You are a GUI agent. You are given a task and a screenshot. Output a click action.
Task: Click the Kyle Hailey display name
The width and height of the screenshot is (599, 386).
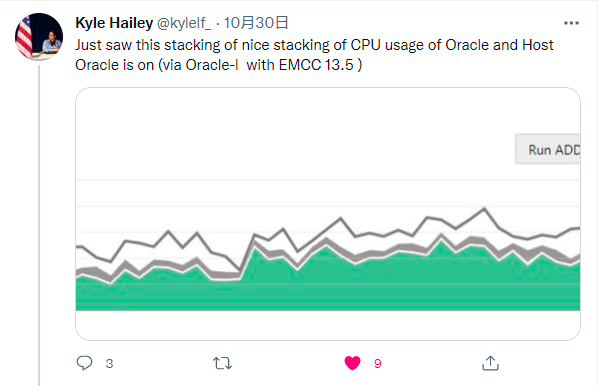pyautogui.click(x=114, y=23)
